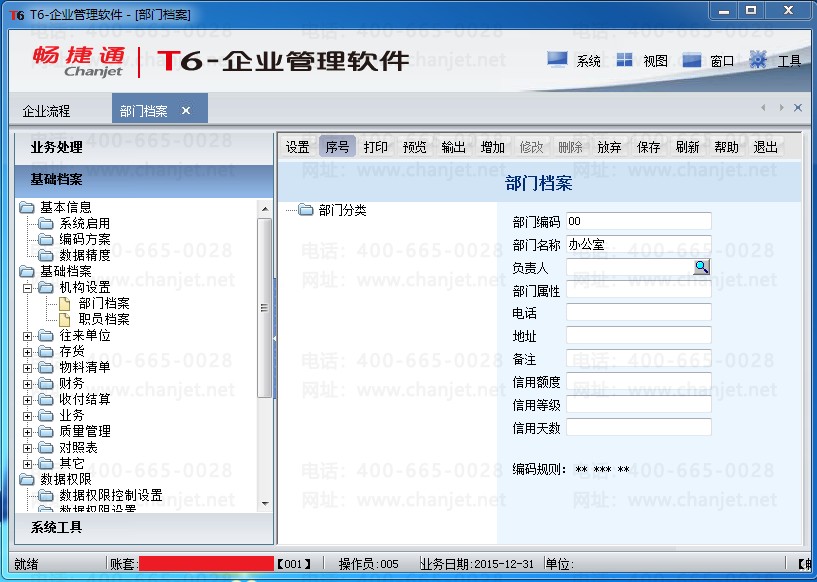This screenshot has width=817, height=582.
Task: Click 预览 in the toolbar
Action: click(x=415, y=147)
